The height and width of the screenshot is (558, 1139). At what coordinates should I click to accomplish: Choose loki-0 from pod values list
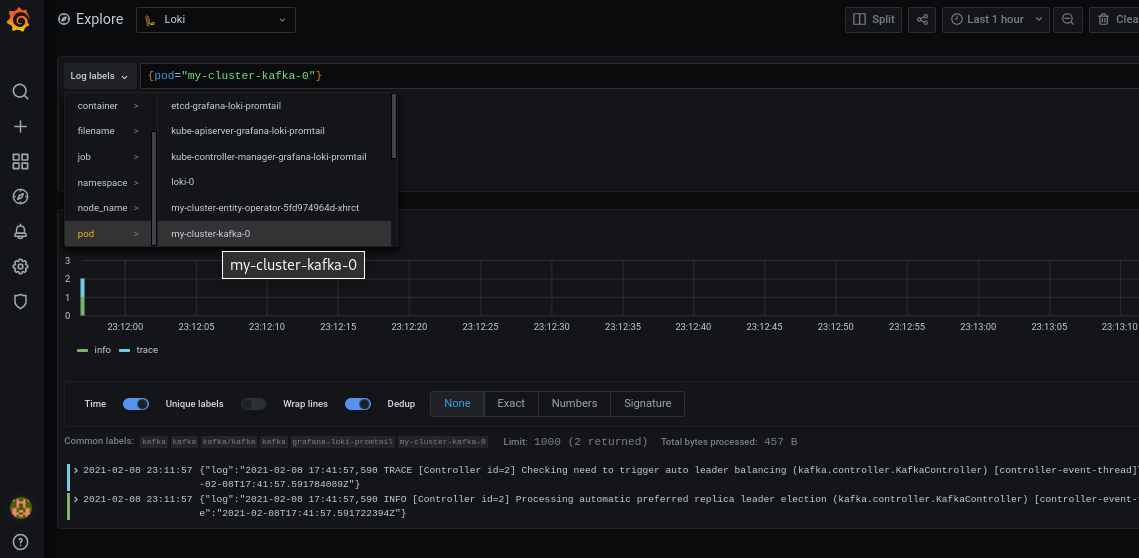[x=183, y=182]
